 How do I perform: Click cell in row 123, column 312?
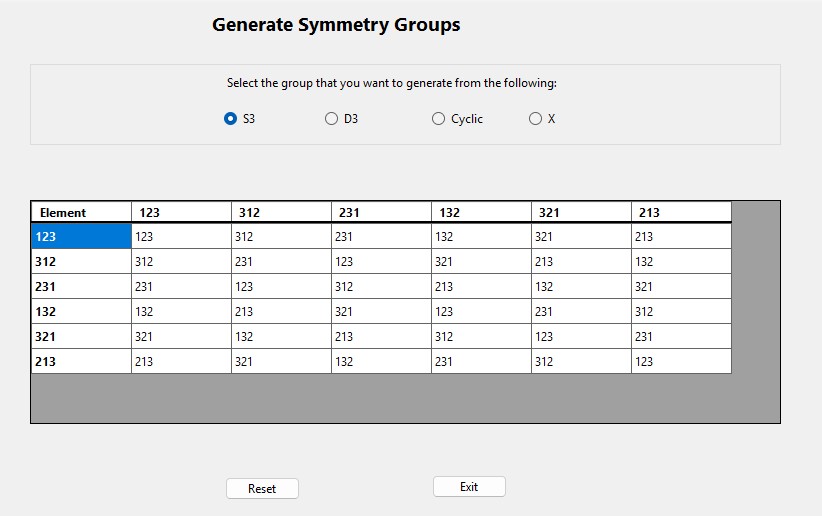pyautogui.click(x=282, y=236)
